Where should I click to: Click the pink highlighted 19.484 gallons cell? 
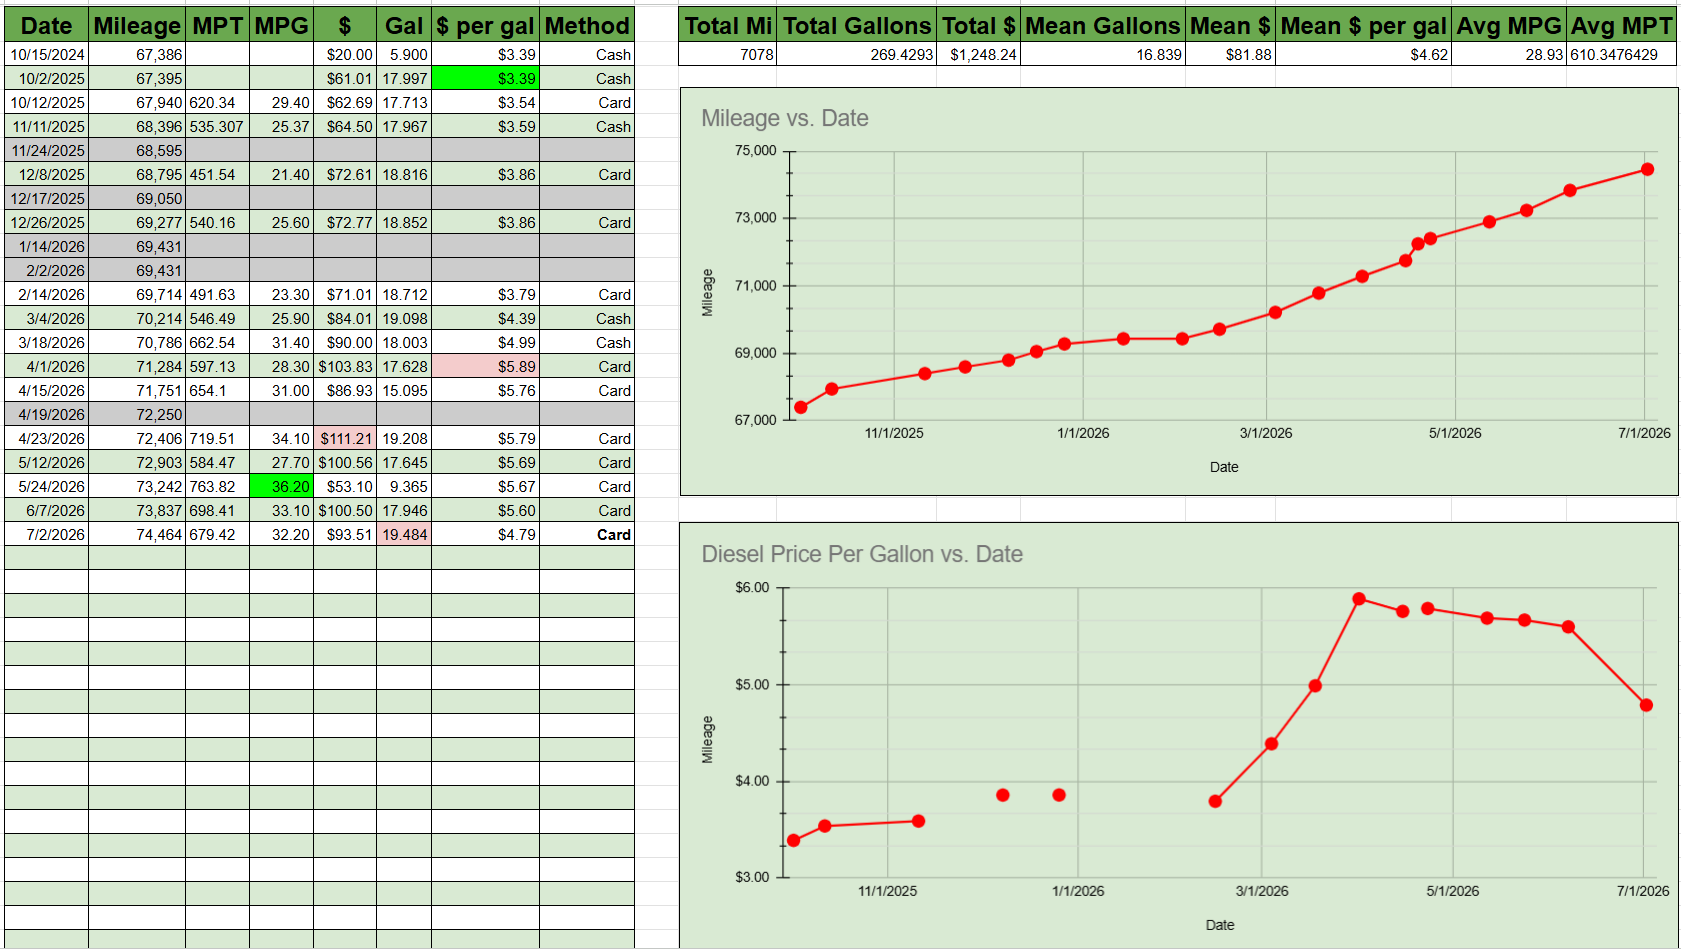point(404,534)
